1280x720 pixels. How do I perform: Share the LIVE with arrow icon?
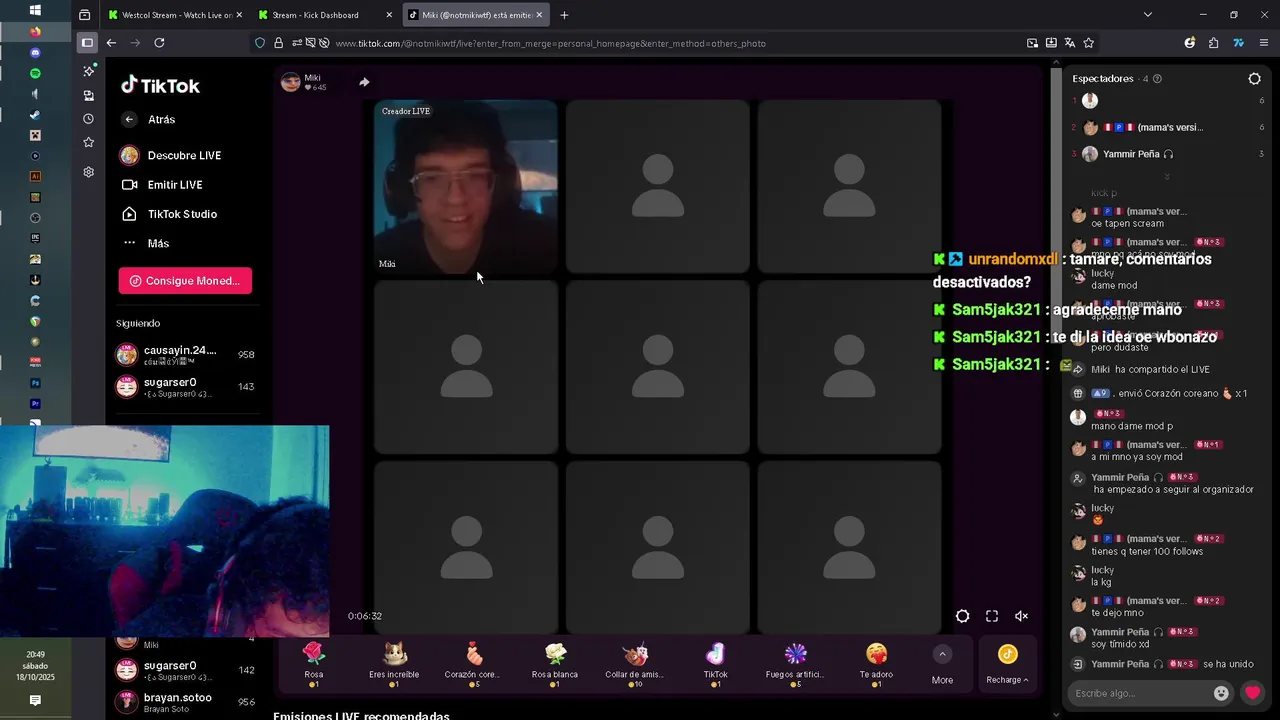(364, 82)
